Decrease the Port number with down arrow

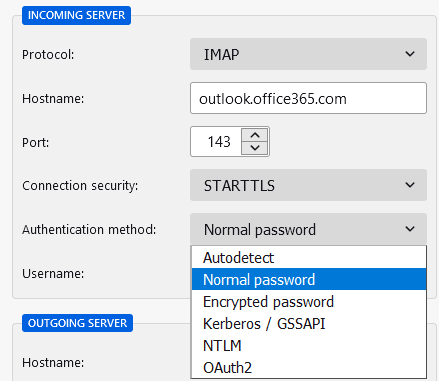(255, 148)
